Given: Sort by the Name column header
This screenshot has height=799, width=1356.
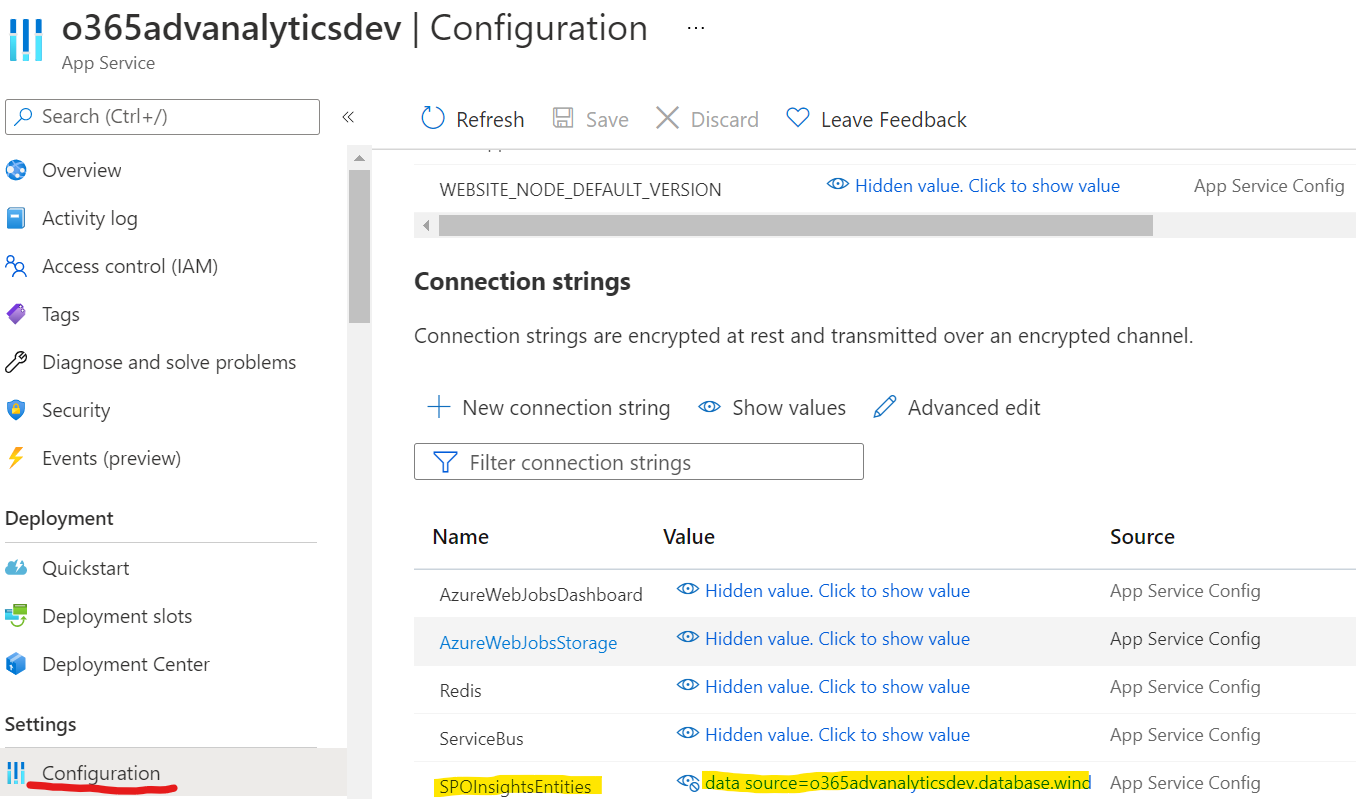Looking at the screenshot, I should tap(461, 537).
